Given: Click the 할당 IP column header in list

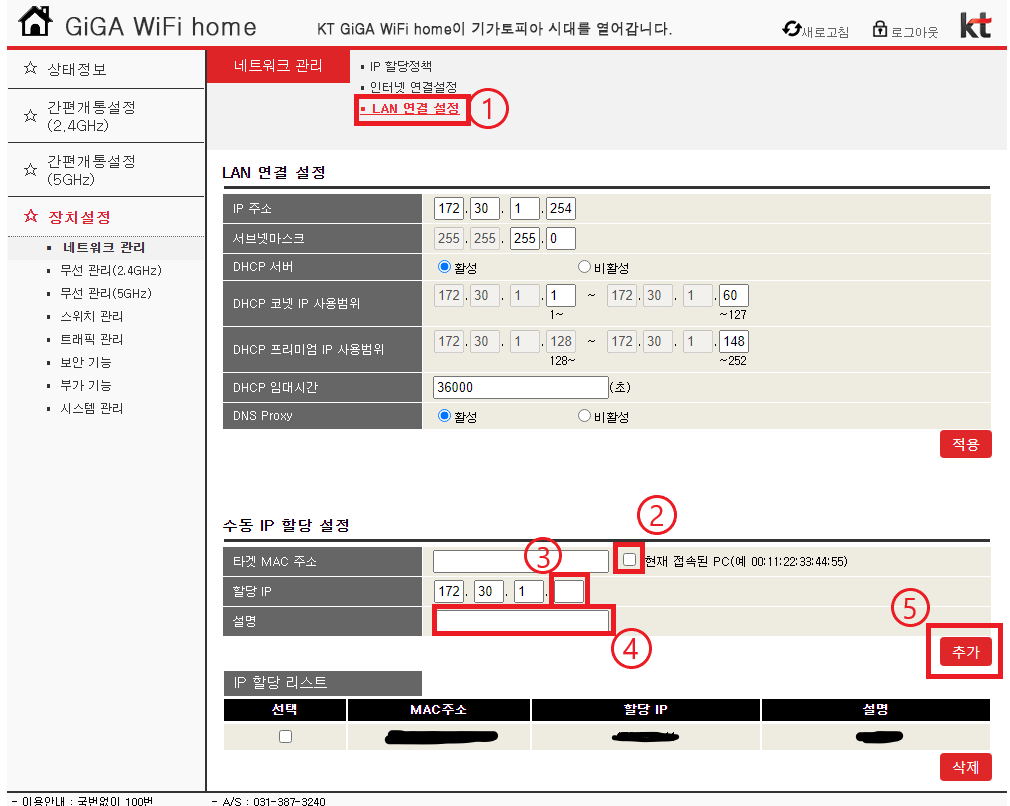Looking at the screenshot, I should 645,710.
